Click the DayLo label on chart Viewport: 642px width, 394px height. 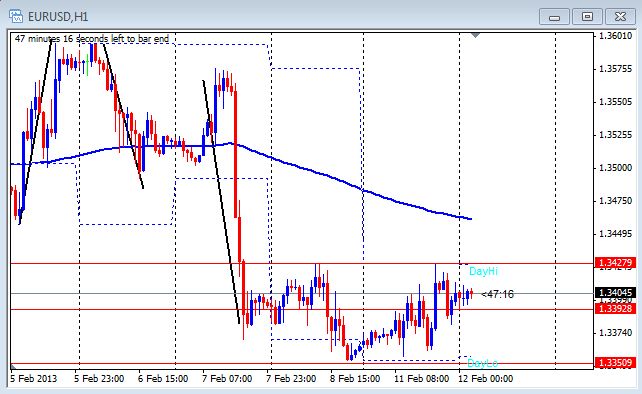pos(482,363)
